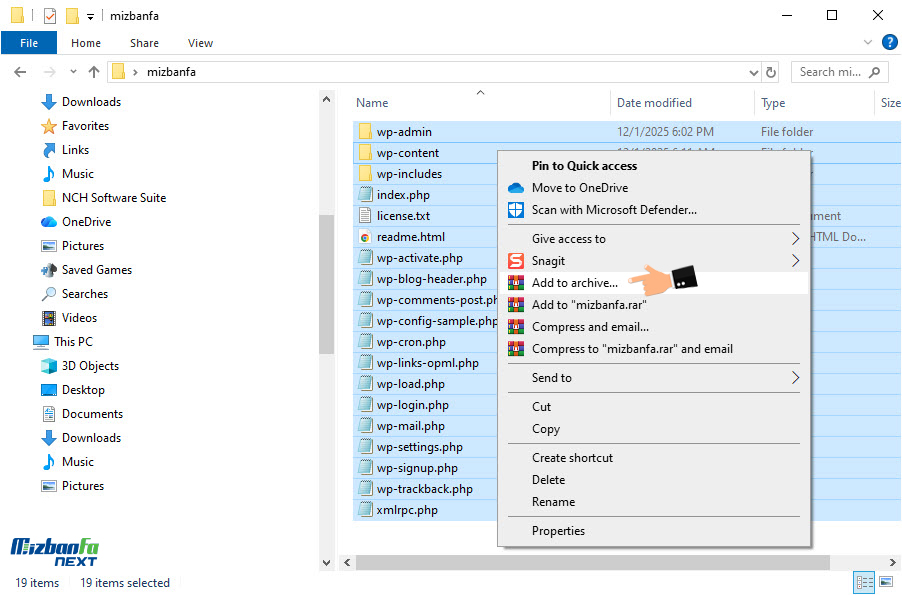The height and width of the screenshot is (595, 902).
Task: Choose Properties from the context menu
Action: tap(558, 531)
